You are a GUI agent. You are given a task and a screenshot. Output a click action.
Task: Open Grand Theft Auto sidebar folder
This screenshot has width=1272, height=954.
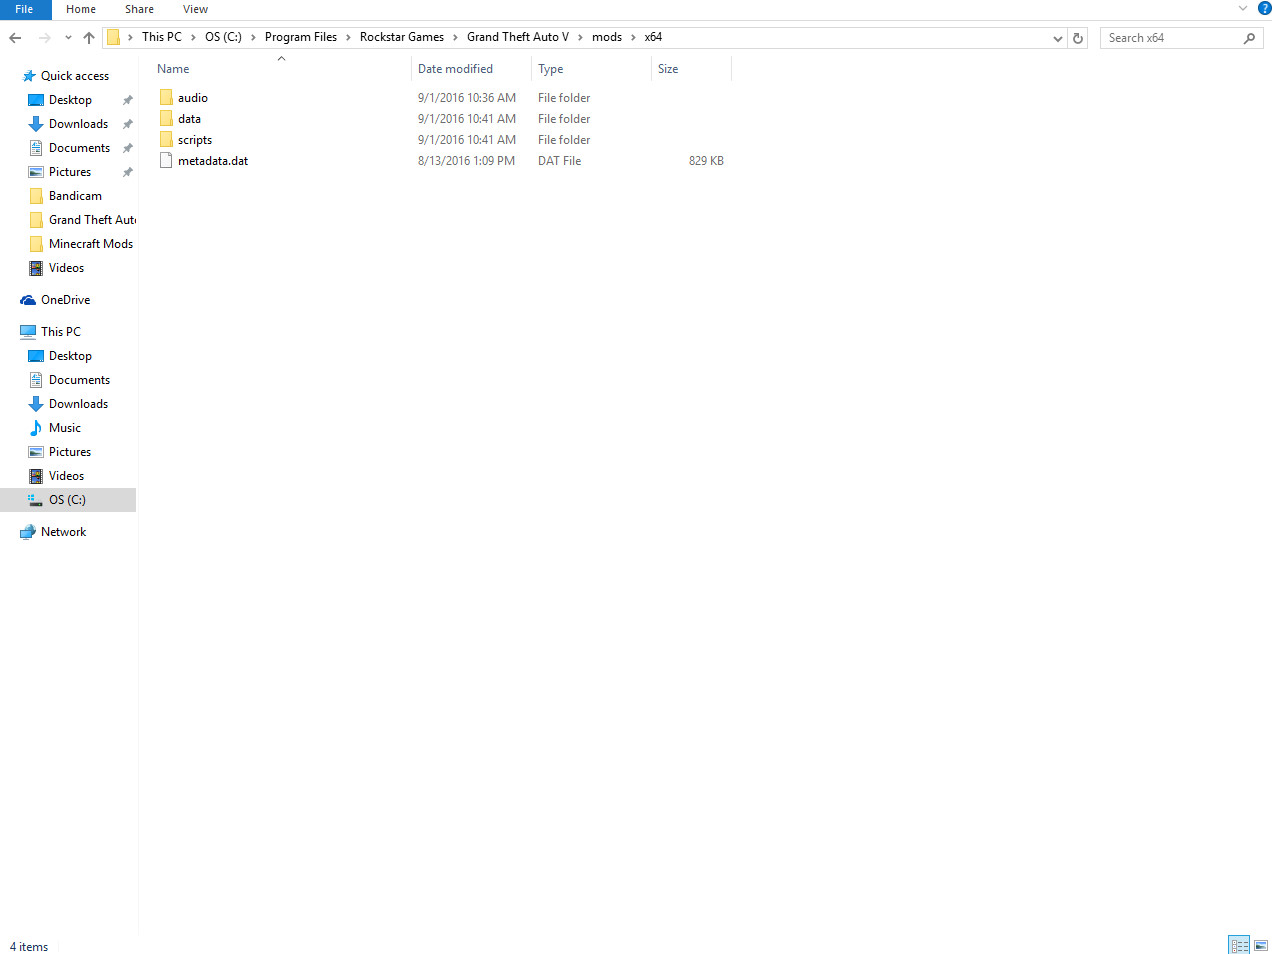[x=92, y=220]
